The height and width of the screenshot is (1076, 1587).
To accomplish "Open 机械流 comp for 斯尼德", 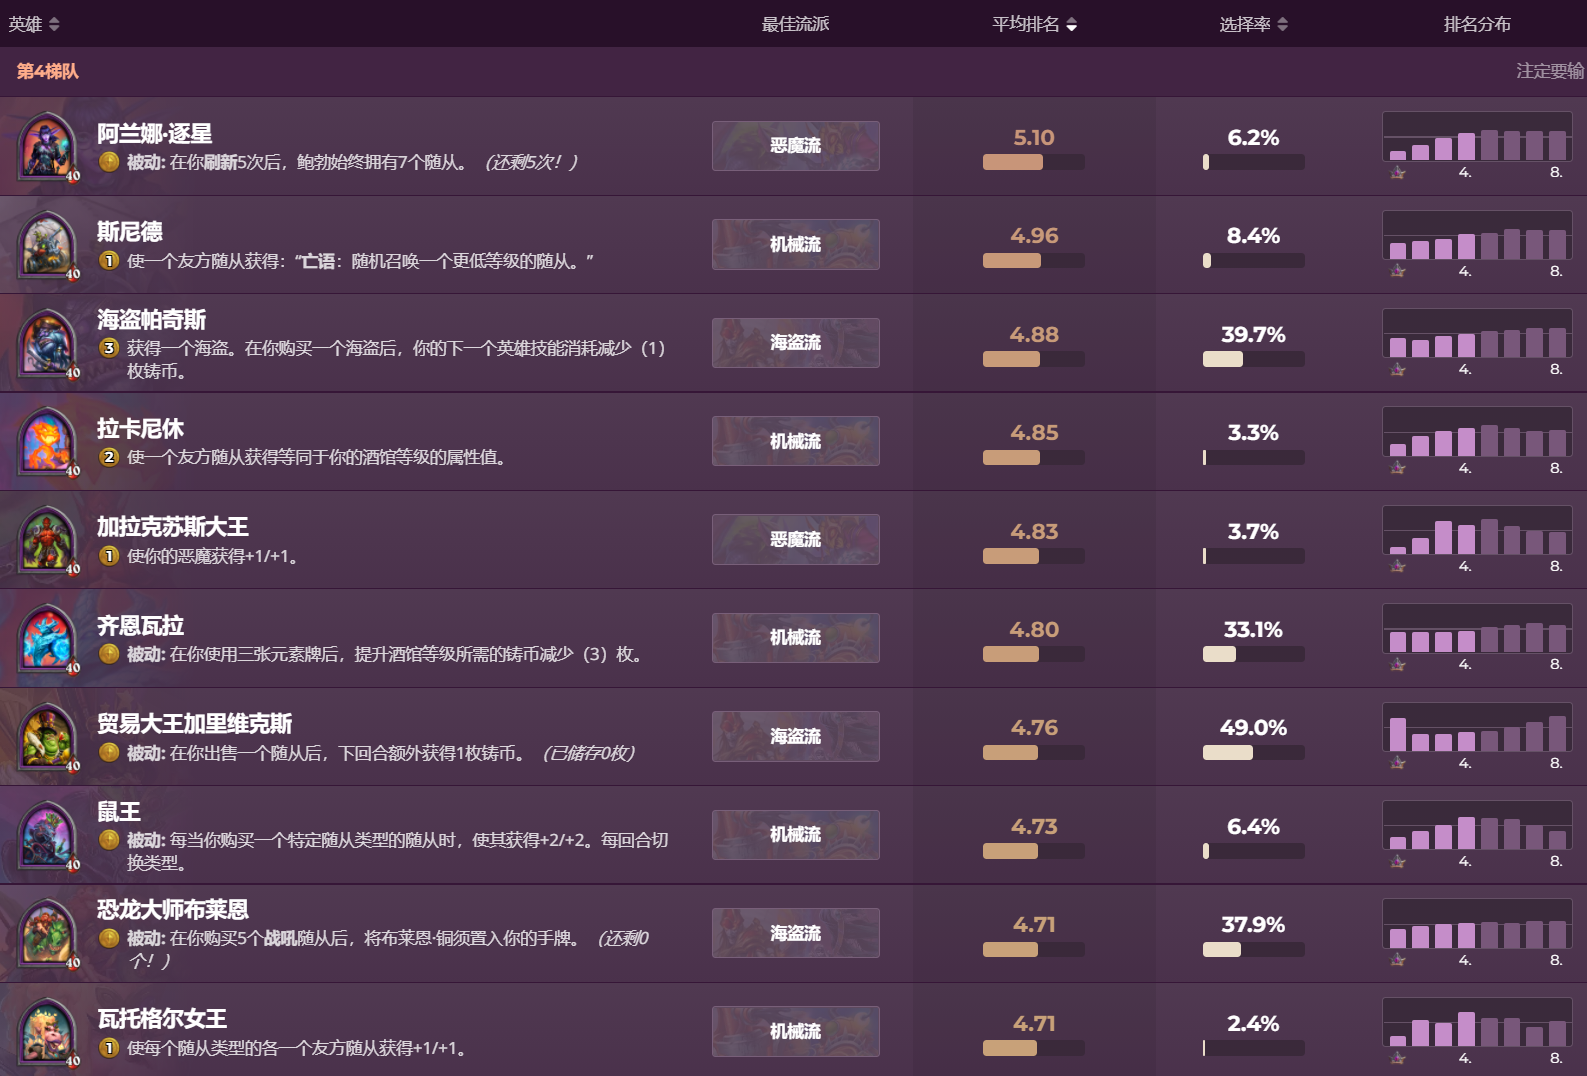I will click(x=796, y=244).
